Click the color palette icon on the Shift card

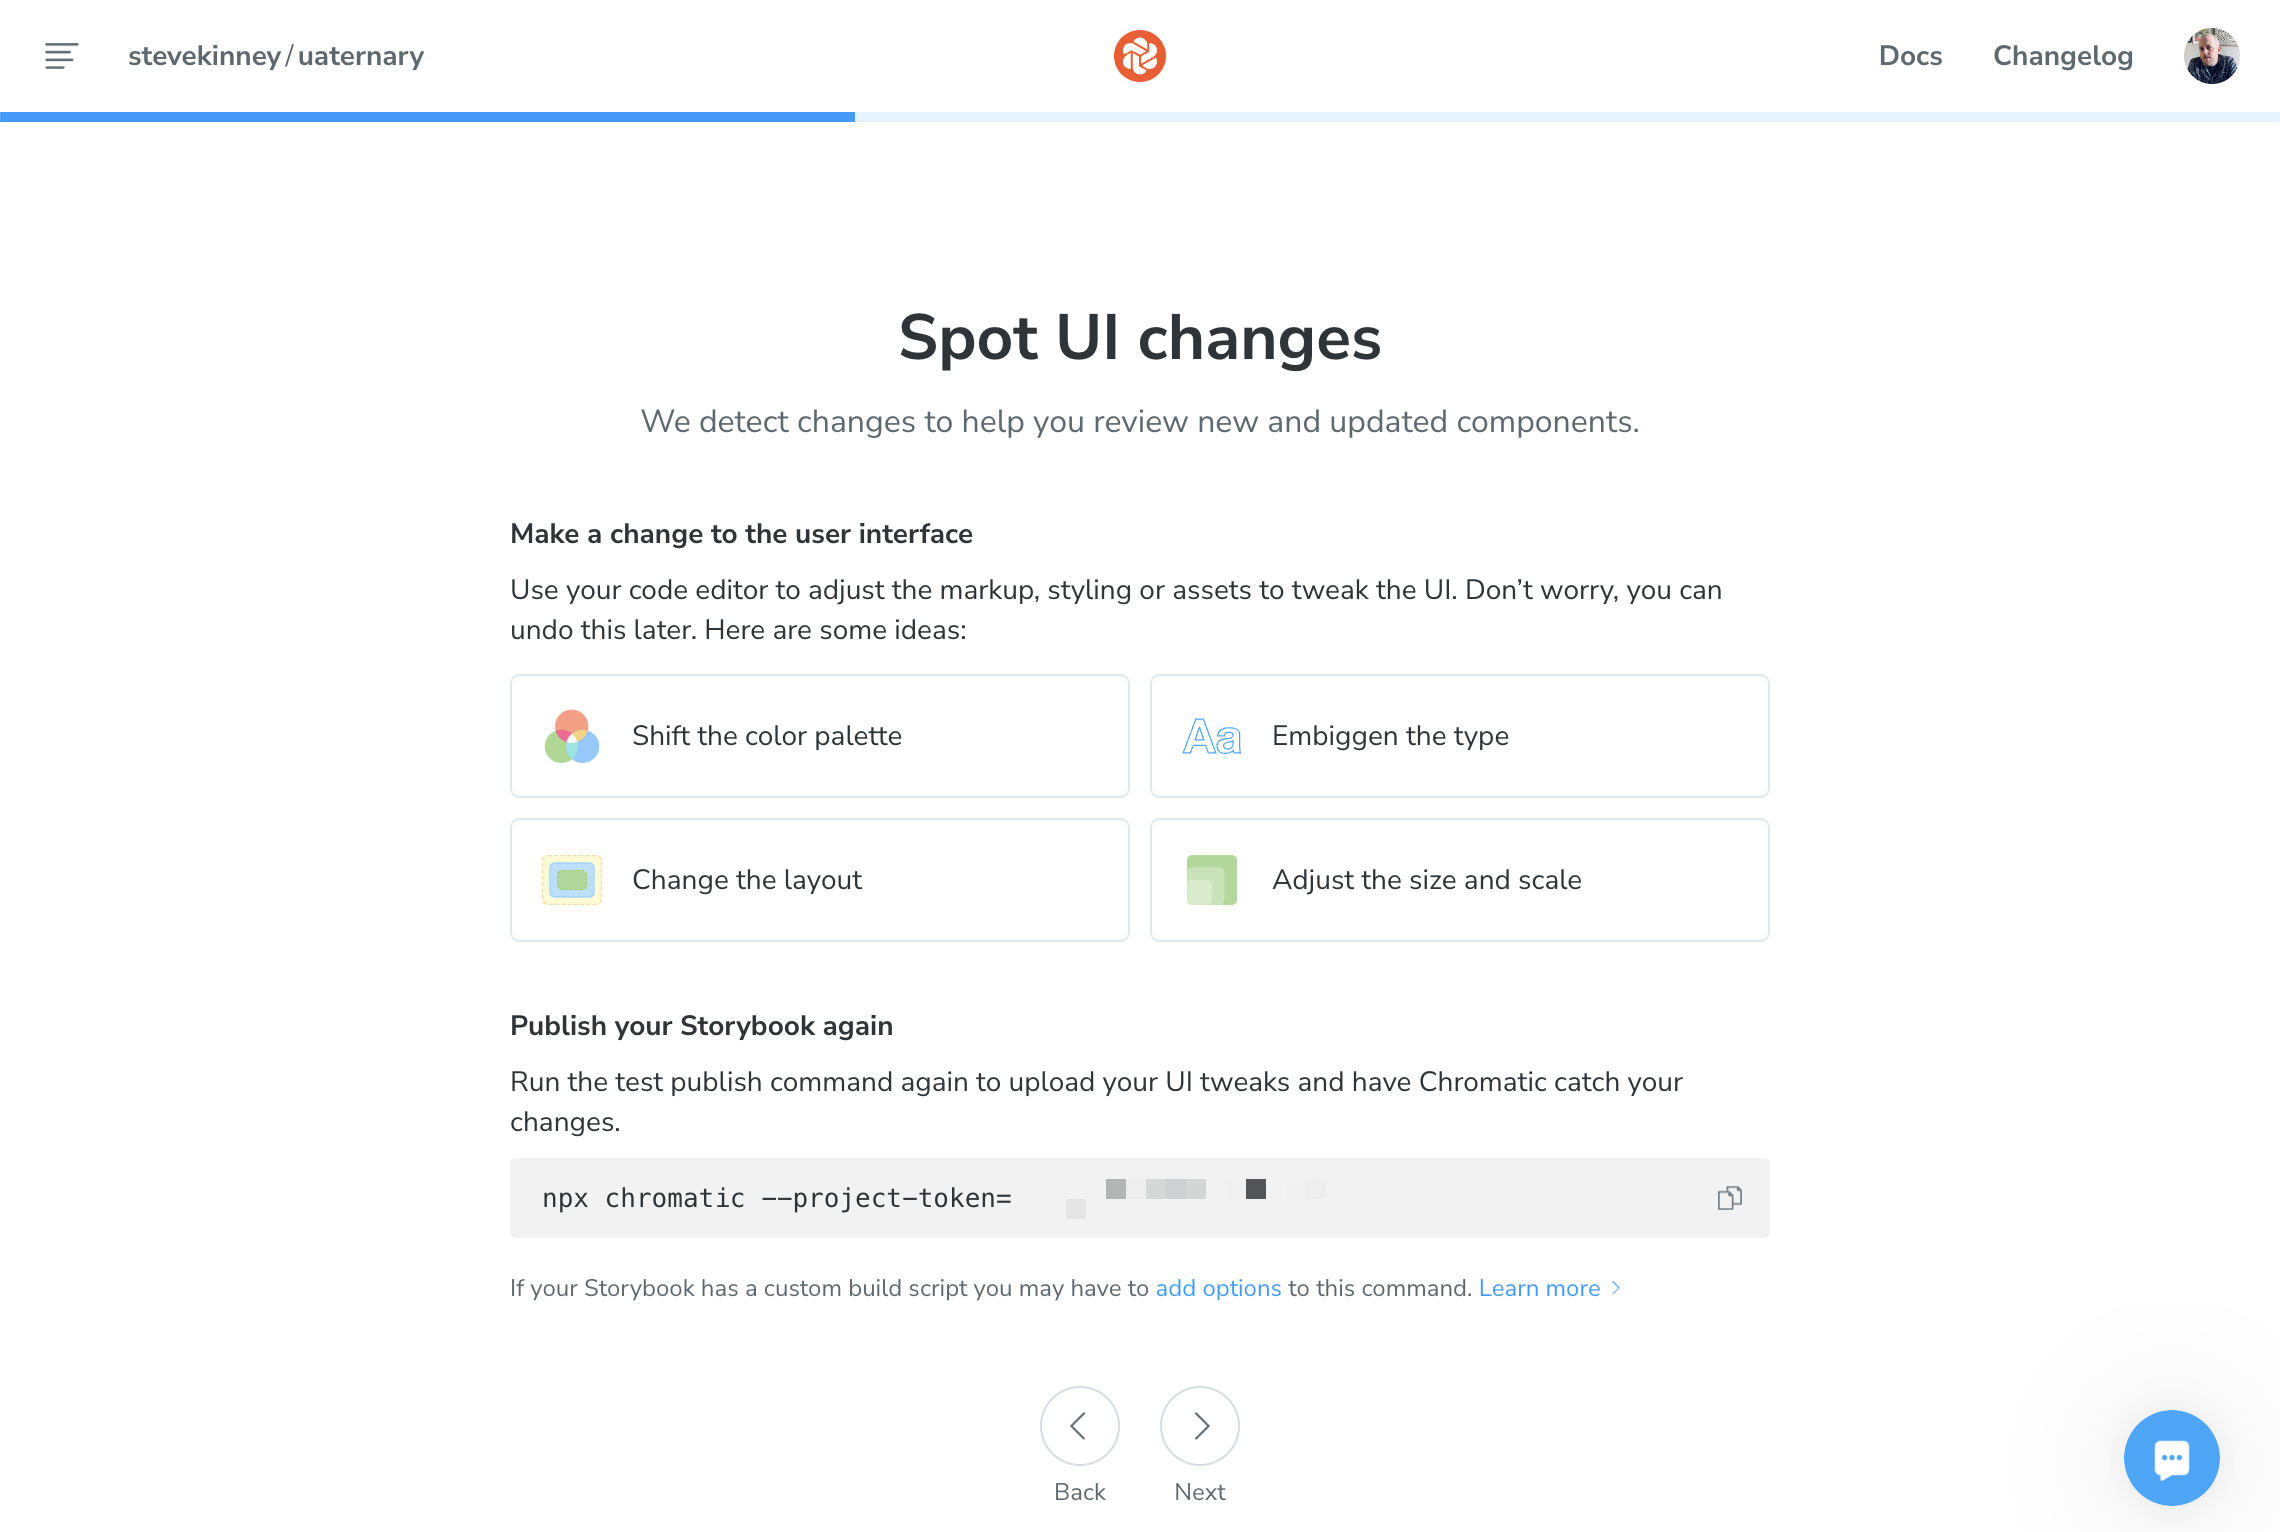click(571, 737)
